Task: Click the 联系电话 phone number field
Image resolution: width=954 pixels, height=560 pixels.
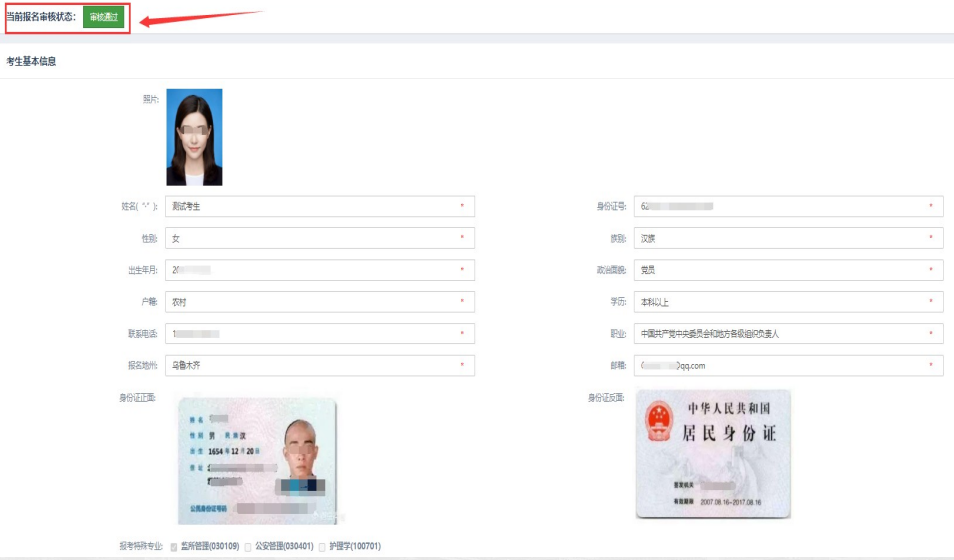Action: pyautogui.click(x=319, y=334)
